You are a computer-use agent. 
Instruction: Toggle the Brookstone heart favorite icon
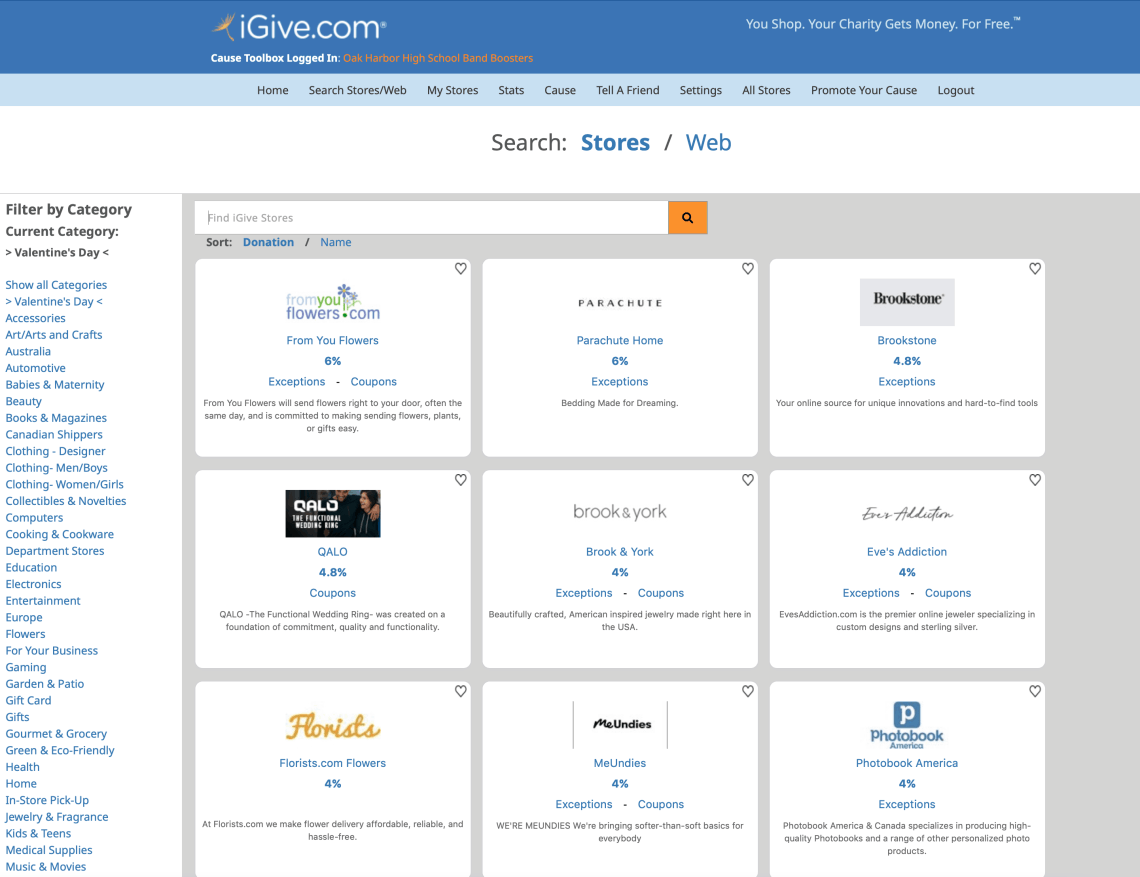pyautogui.click(x=1035, y=268)
